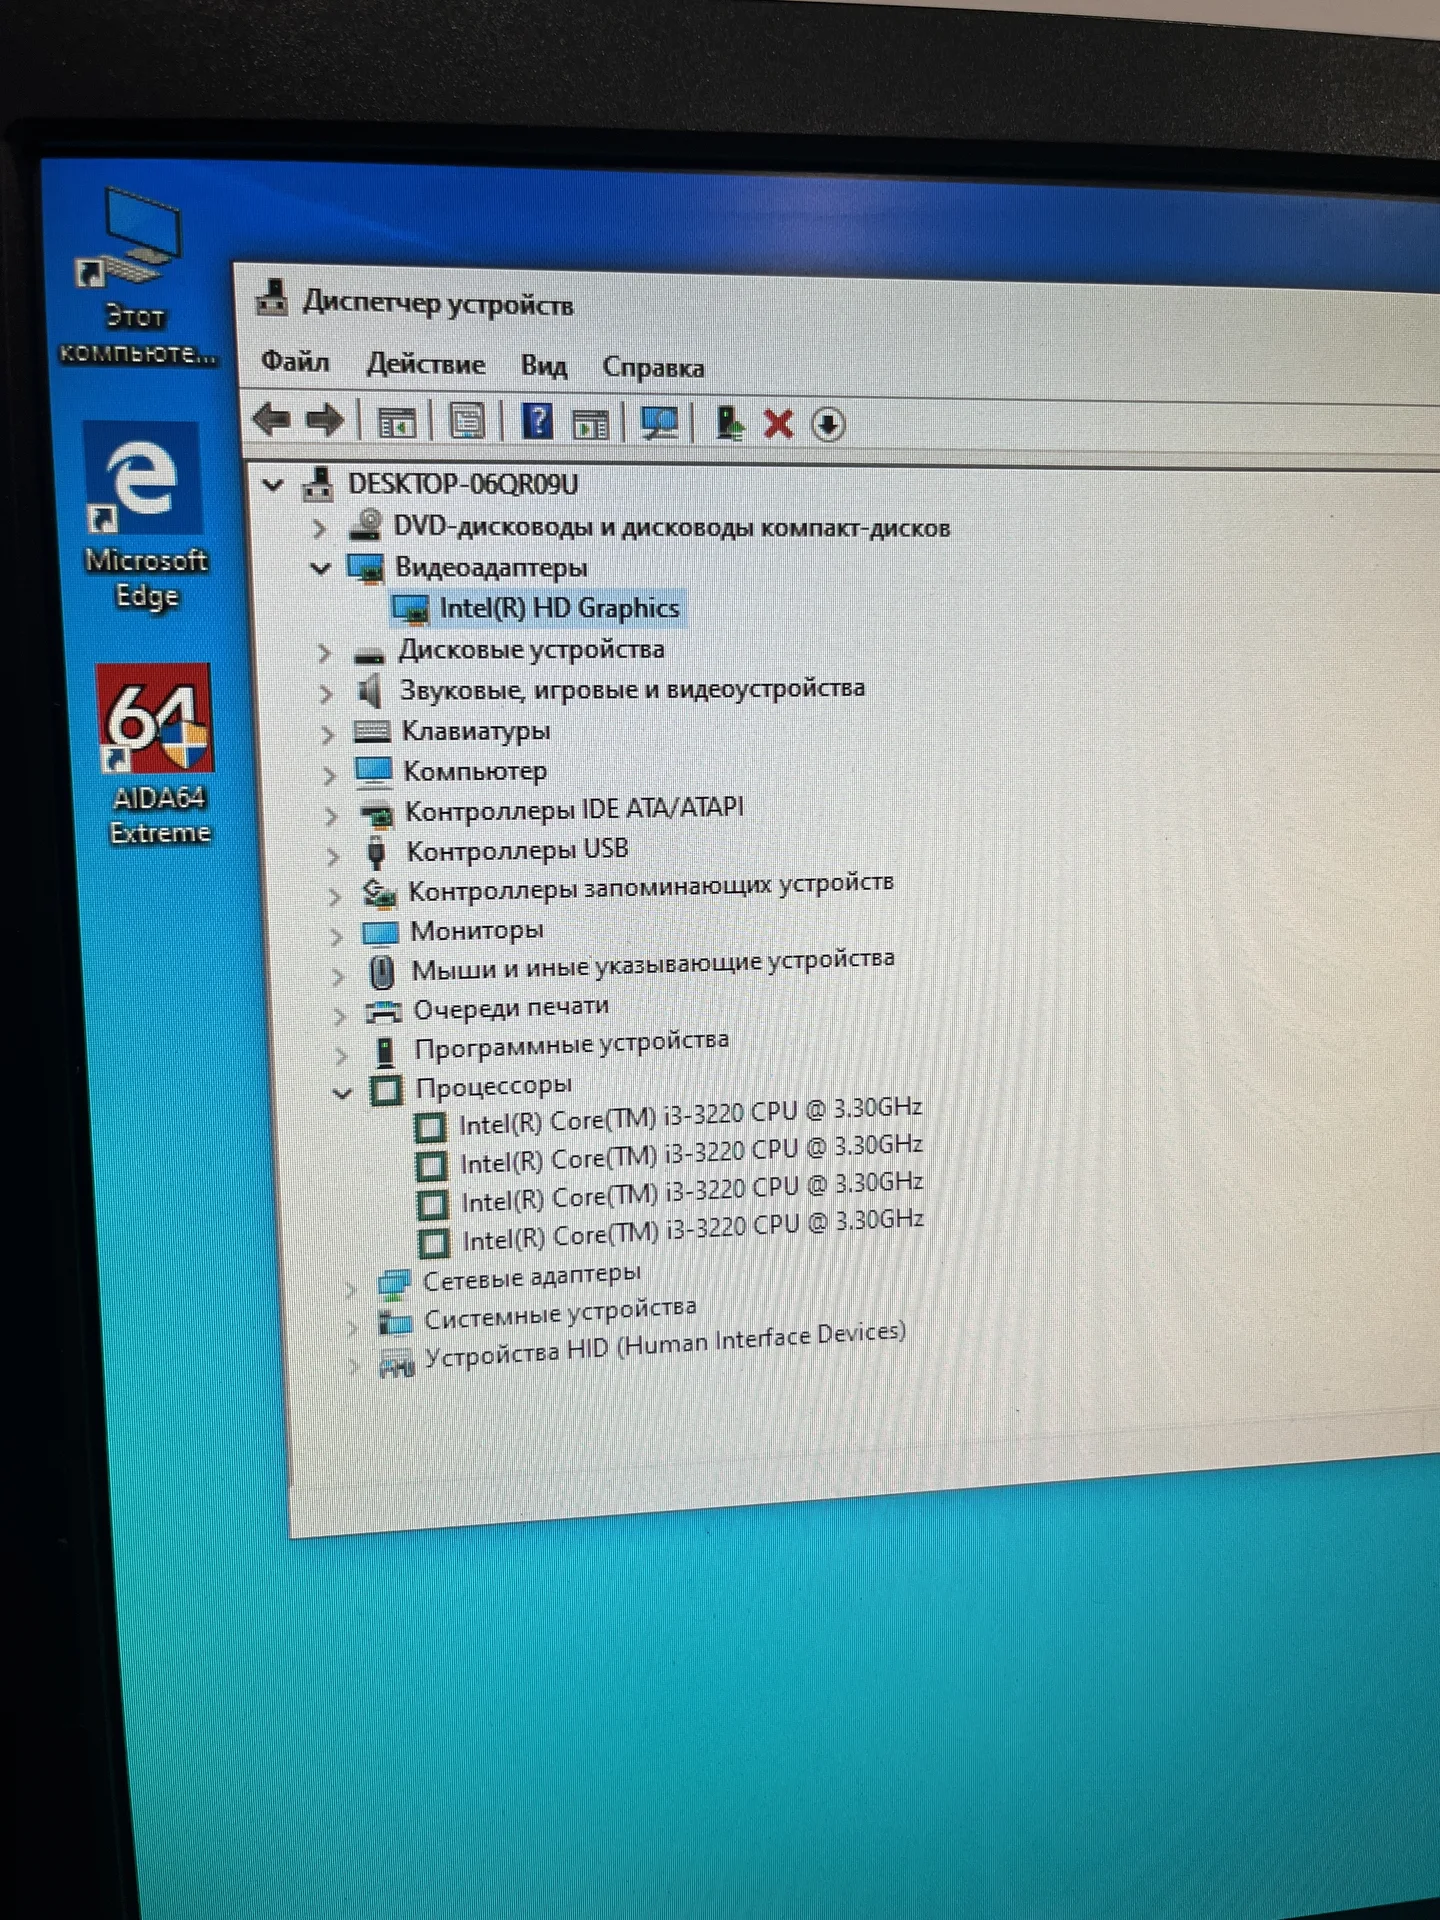1440x1920 pixels.
Task: Click the Клавиатуры keyboard icon
Action: click(372, 732)
